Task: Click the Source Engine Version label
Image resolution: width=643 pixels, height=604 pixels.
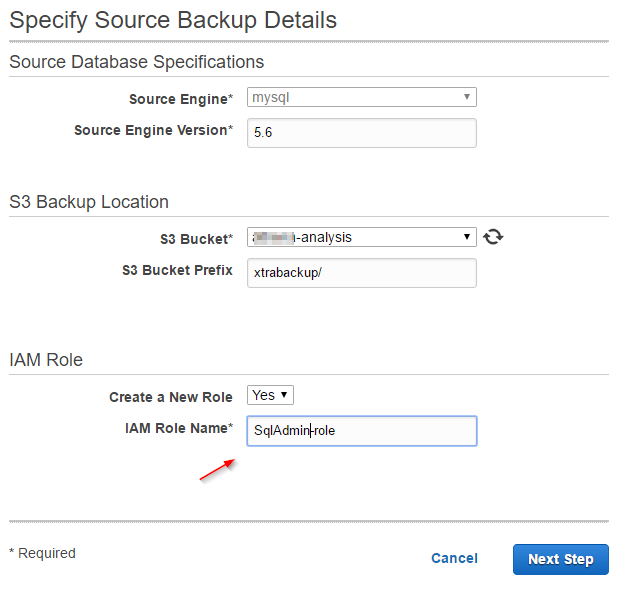Action: tap(153, 130)
